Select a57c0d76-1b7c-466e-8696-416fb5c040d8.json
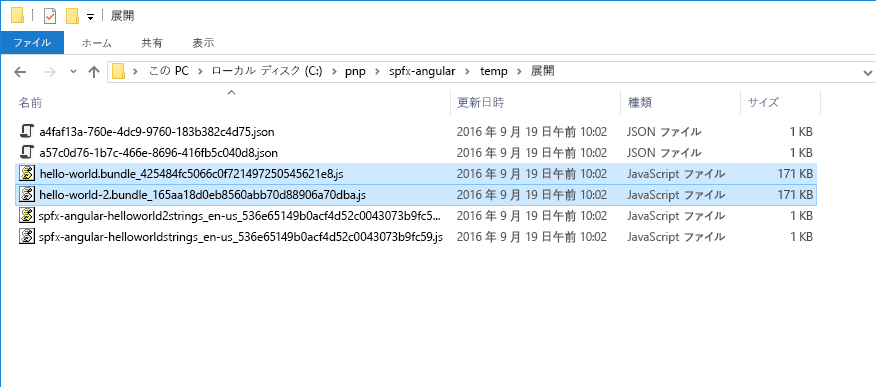This screenshot has width=876, height=387. [x=159, y=153]
